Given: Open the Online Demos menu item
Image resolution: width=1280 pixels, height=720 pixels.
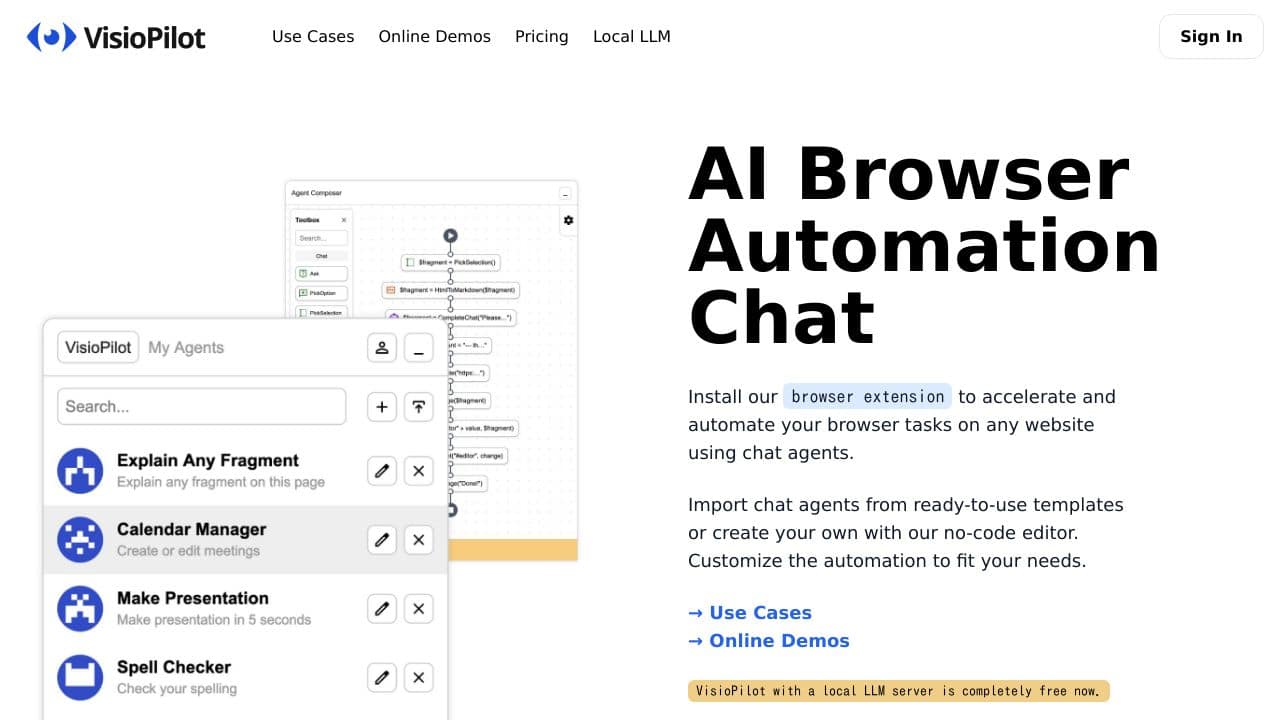Looking at the screenshot, I should [x=434, y=37].
